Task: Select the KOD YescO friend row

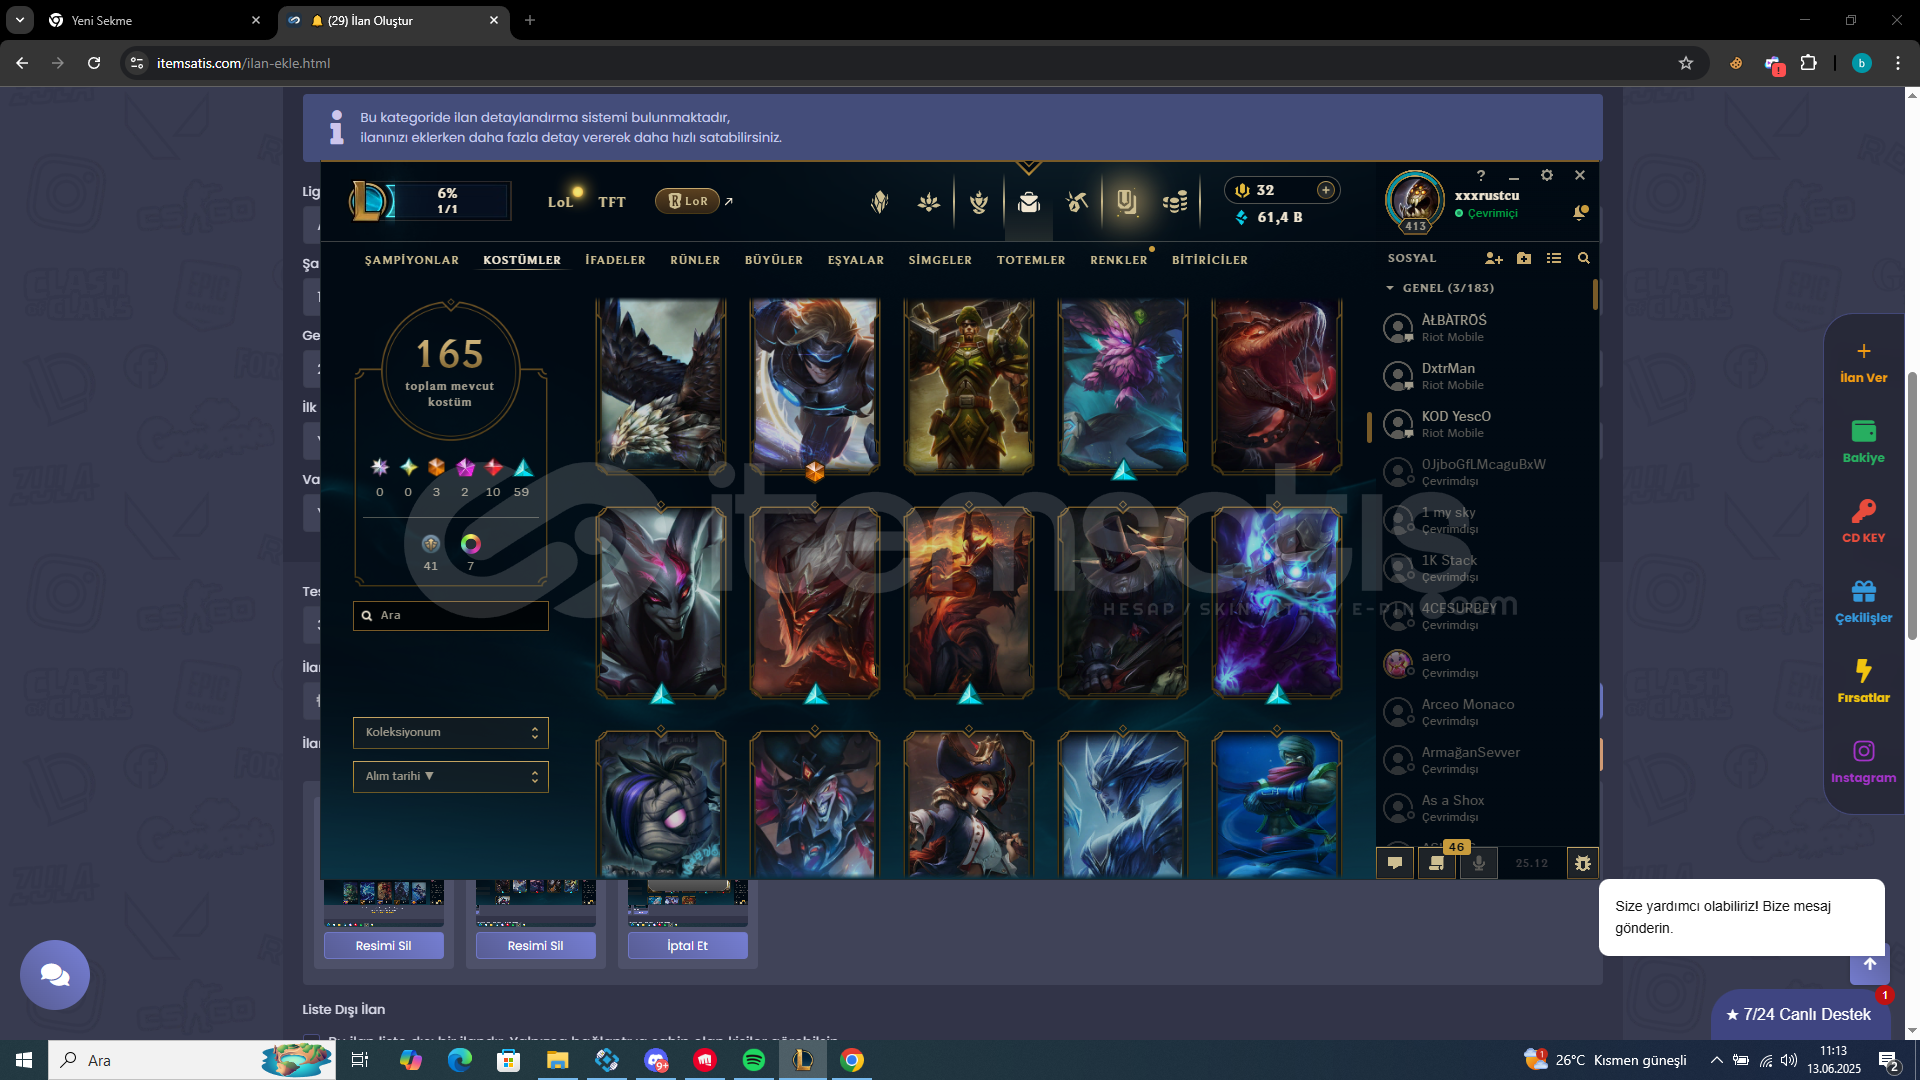Action: [x=1484, y=423]
